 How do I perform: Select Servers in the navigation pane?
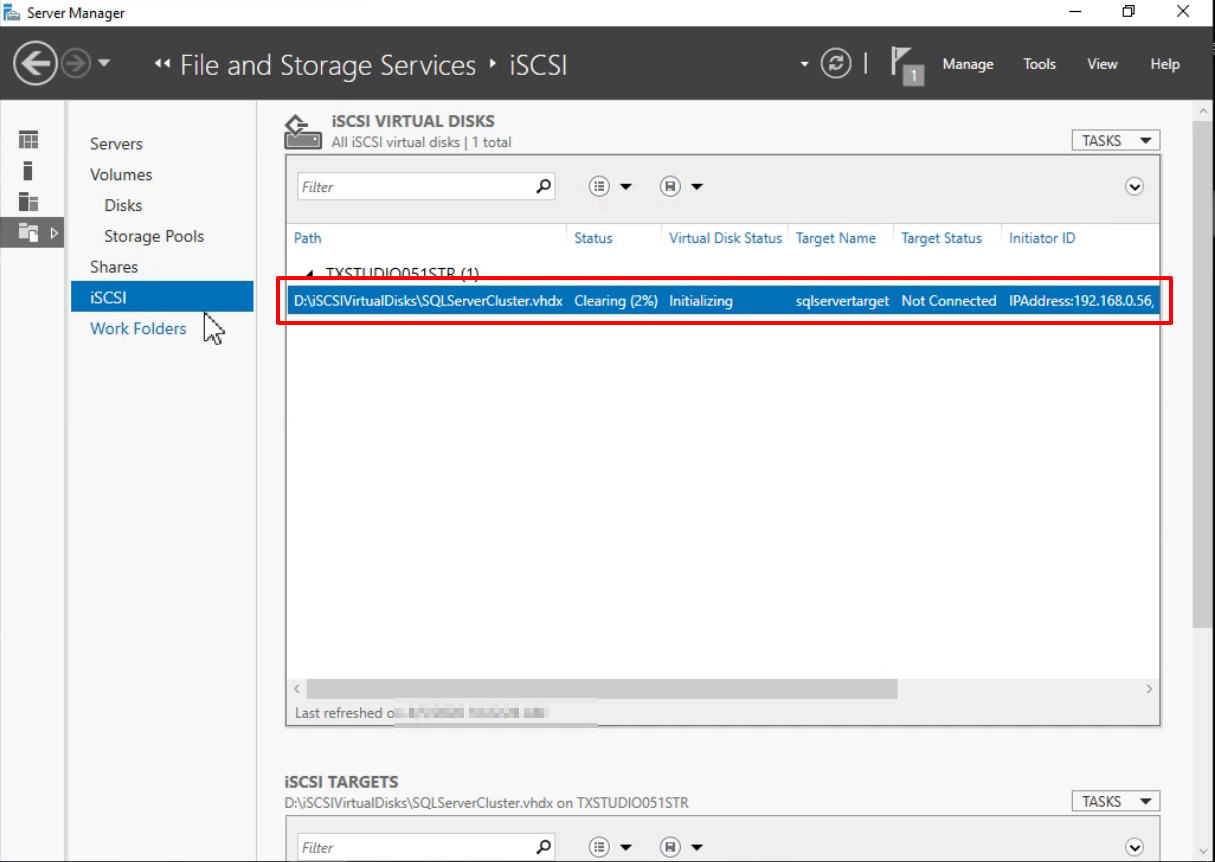(x=116, y=144)
